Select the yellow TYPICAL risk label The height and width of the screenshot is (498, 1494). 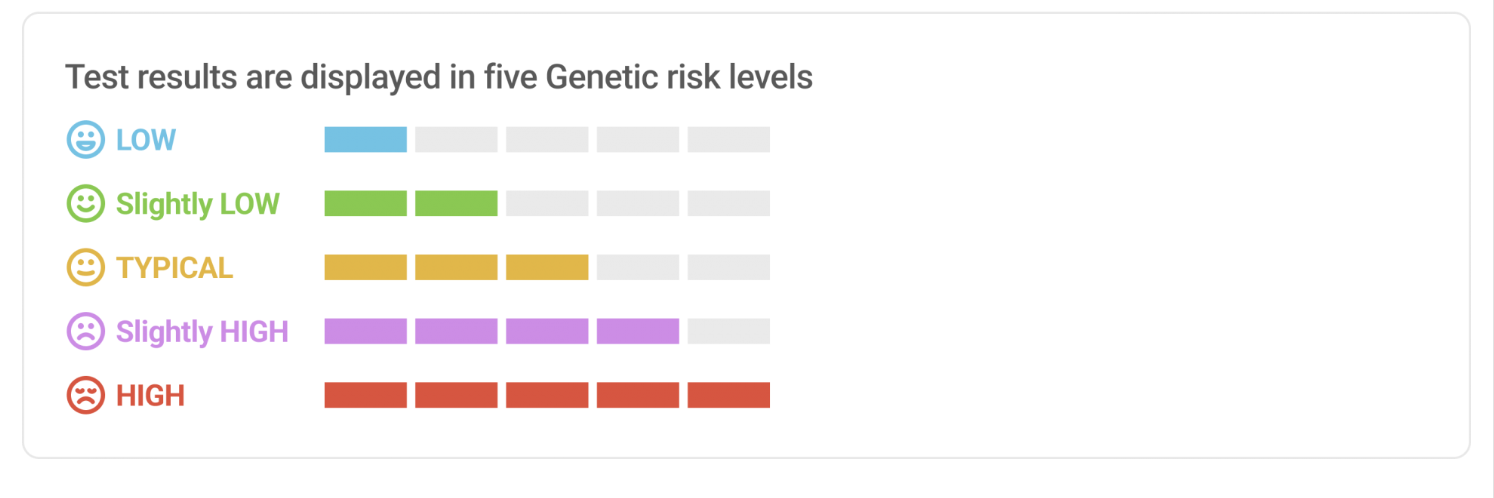tap(175, 268)
